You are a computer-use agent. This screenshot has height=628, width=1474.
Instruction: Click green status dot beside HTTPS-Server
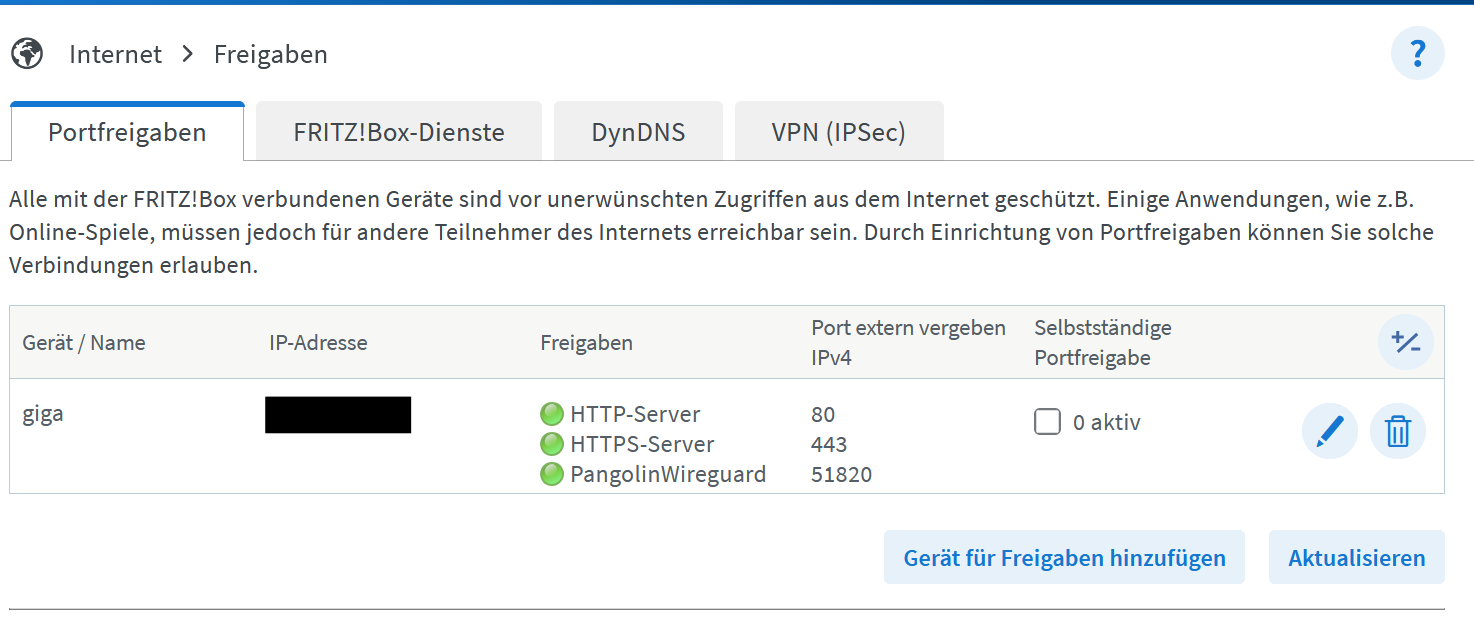click(551, 444)
